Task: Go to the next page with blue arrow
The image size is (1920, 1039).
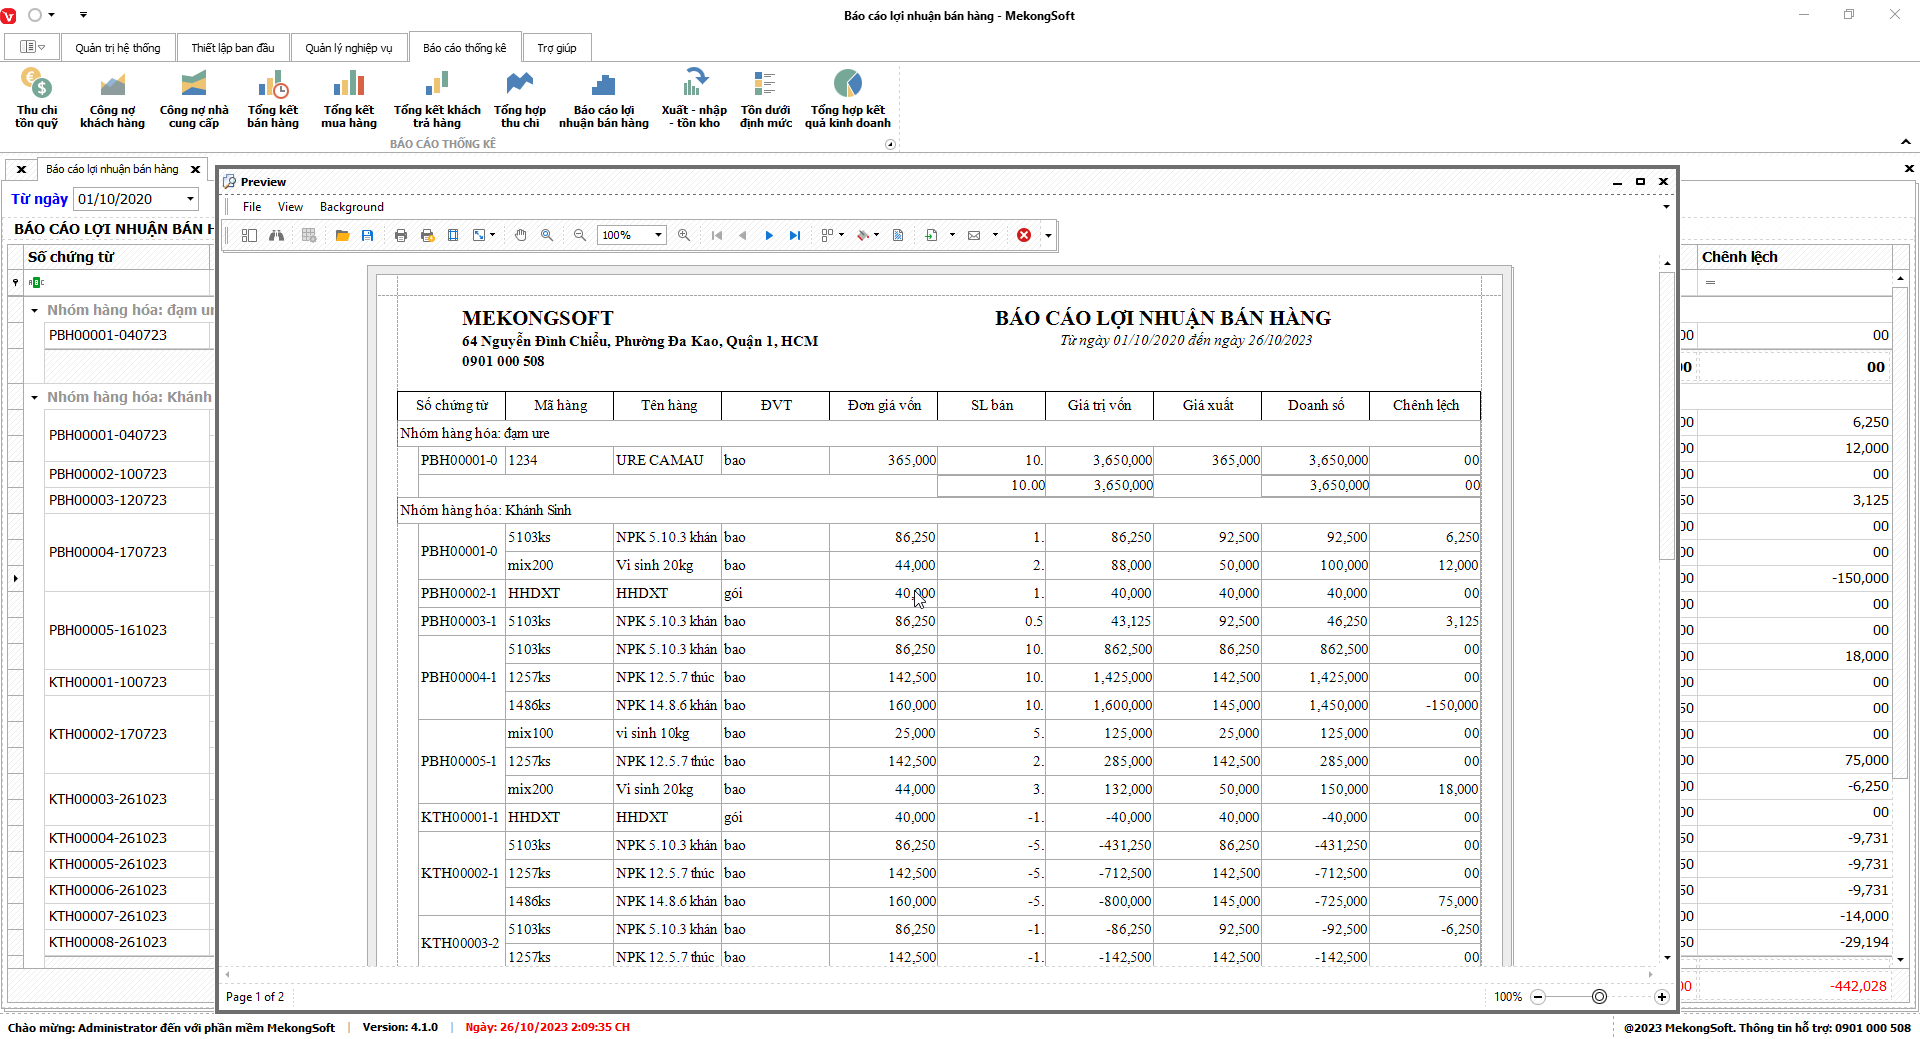Action: click(769, 235)
